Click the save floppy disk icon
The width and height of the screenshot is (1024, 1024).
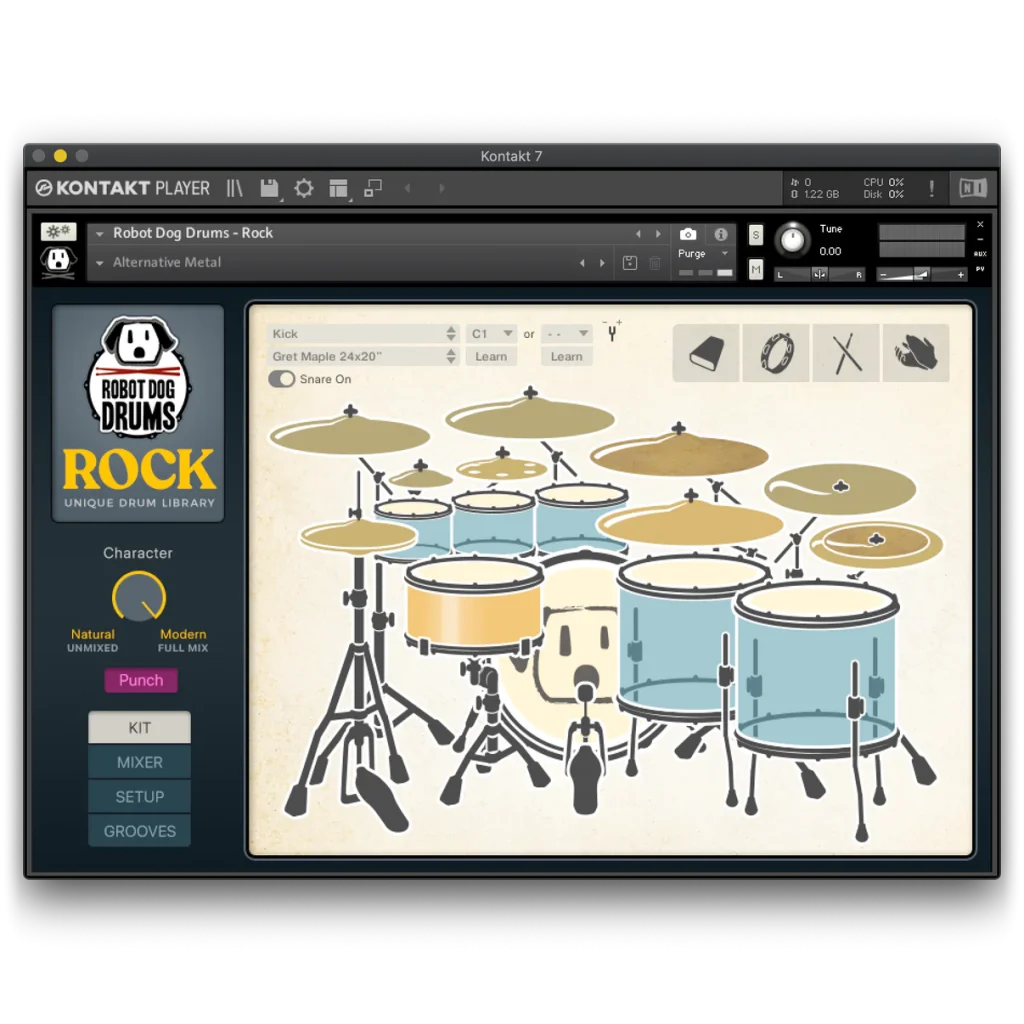269,188
